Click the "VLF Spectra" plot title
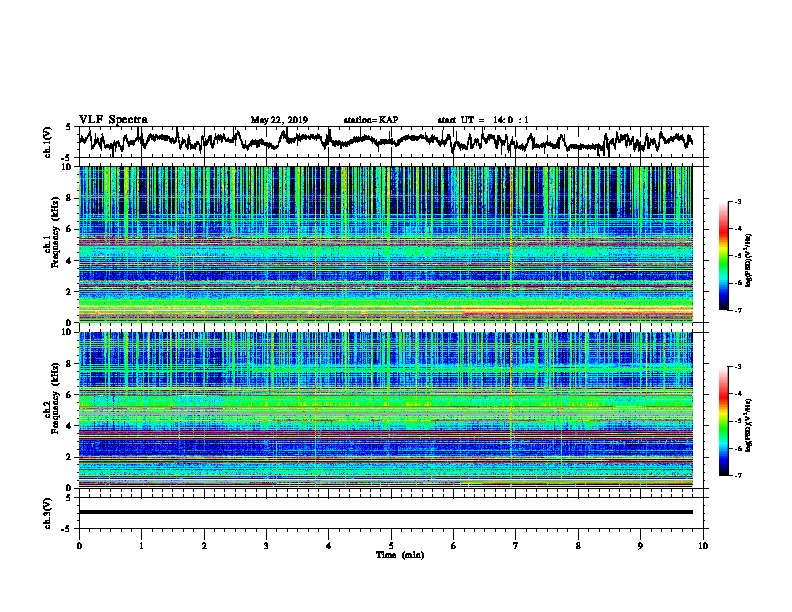 tap(113, 120)
